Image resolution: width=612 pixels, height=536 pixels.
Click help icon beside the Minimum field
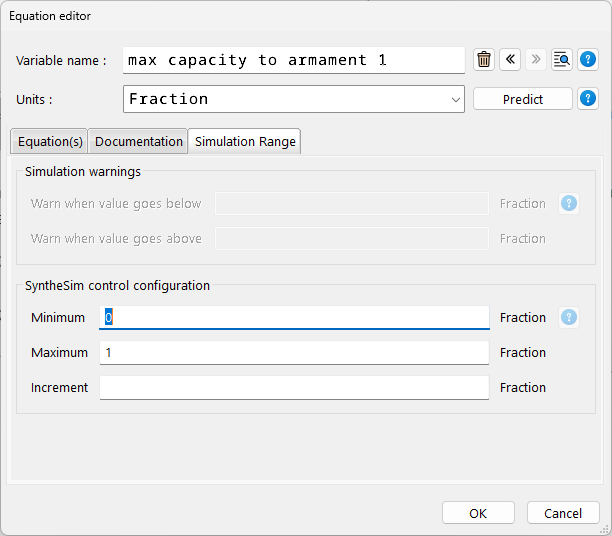point(569,318)
